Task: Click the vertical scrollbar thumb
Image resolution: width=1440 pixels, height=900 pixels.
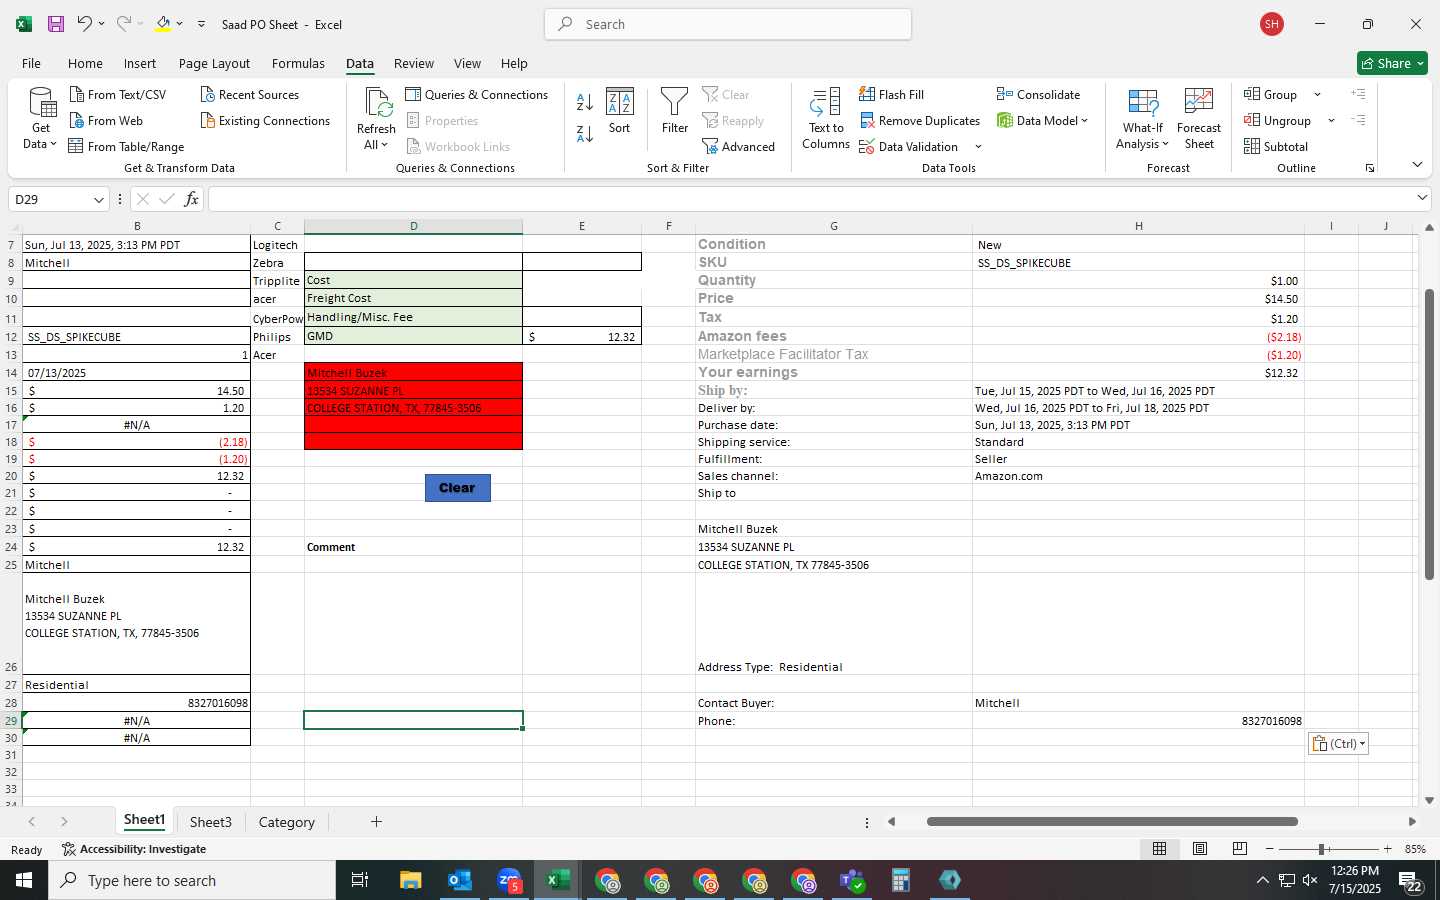Action: (1429, 434)
